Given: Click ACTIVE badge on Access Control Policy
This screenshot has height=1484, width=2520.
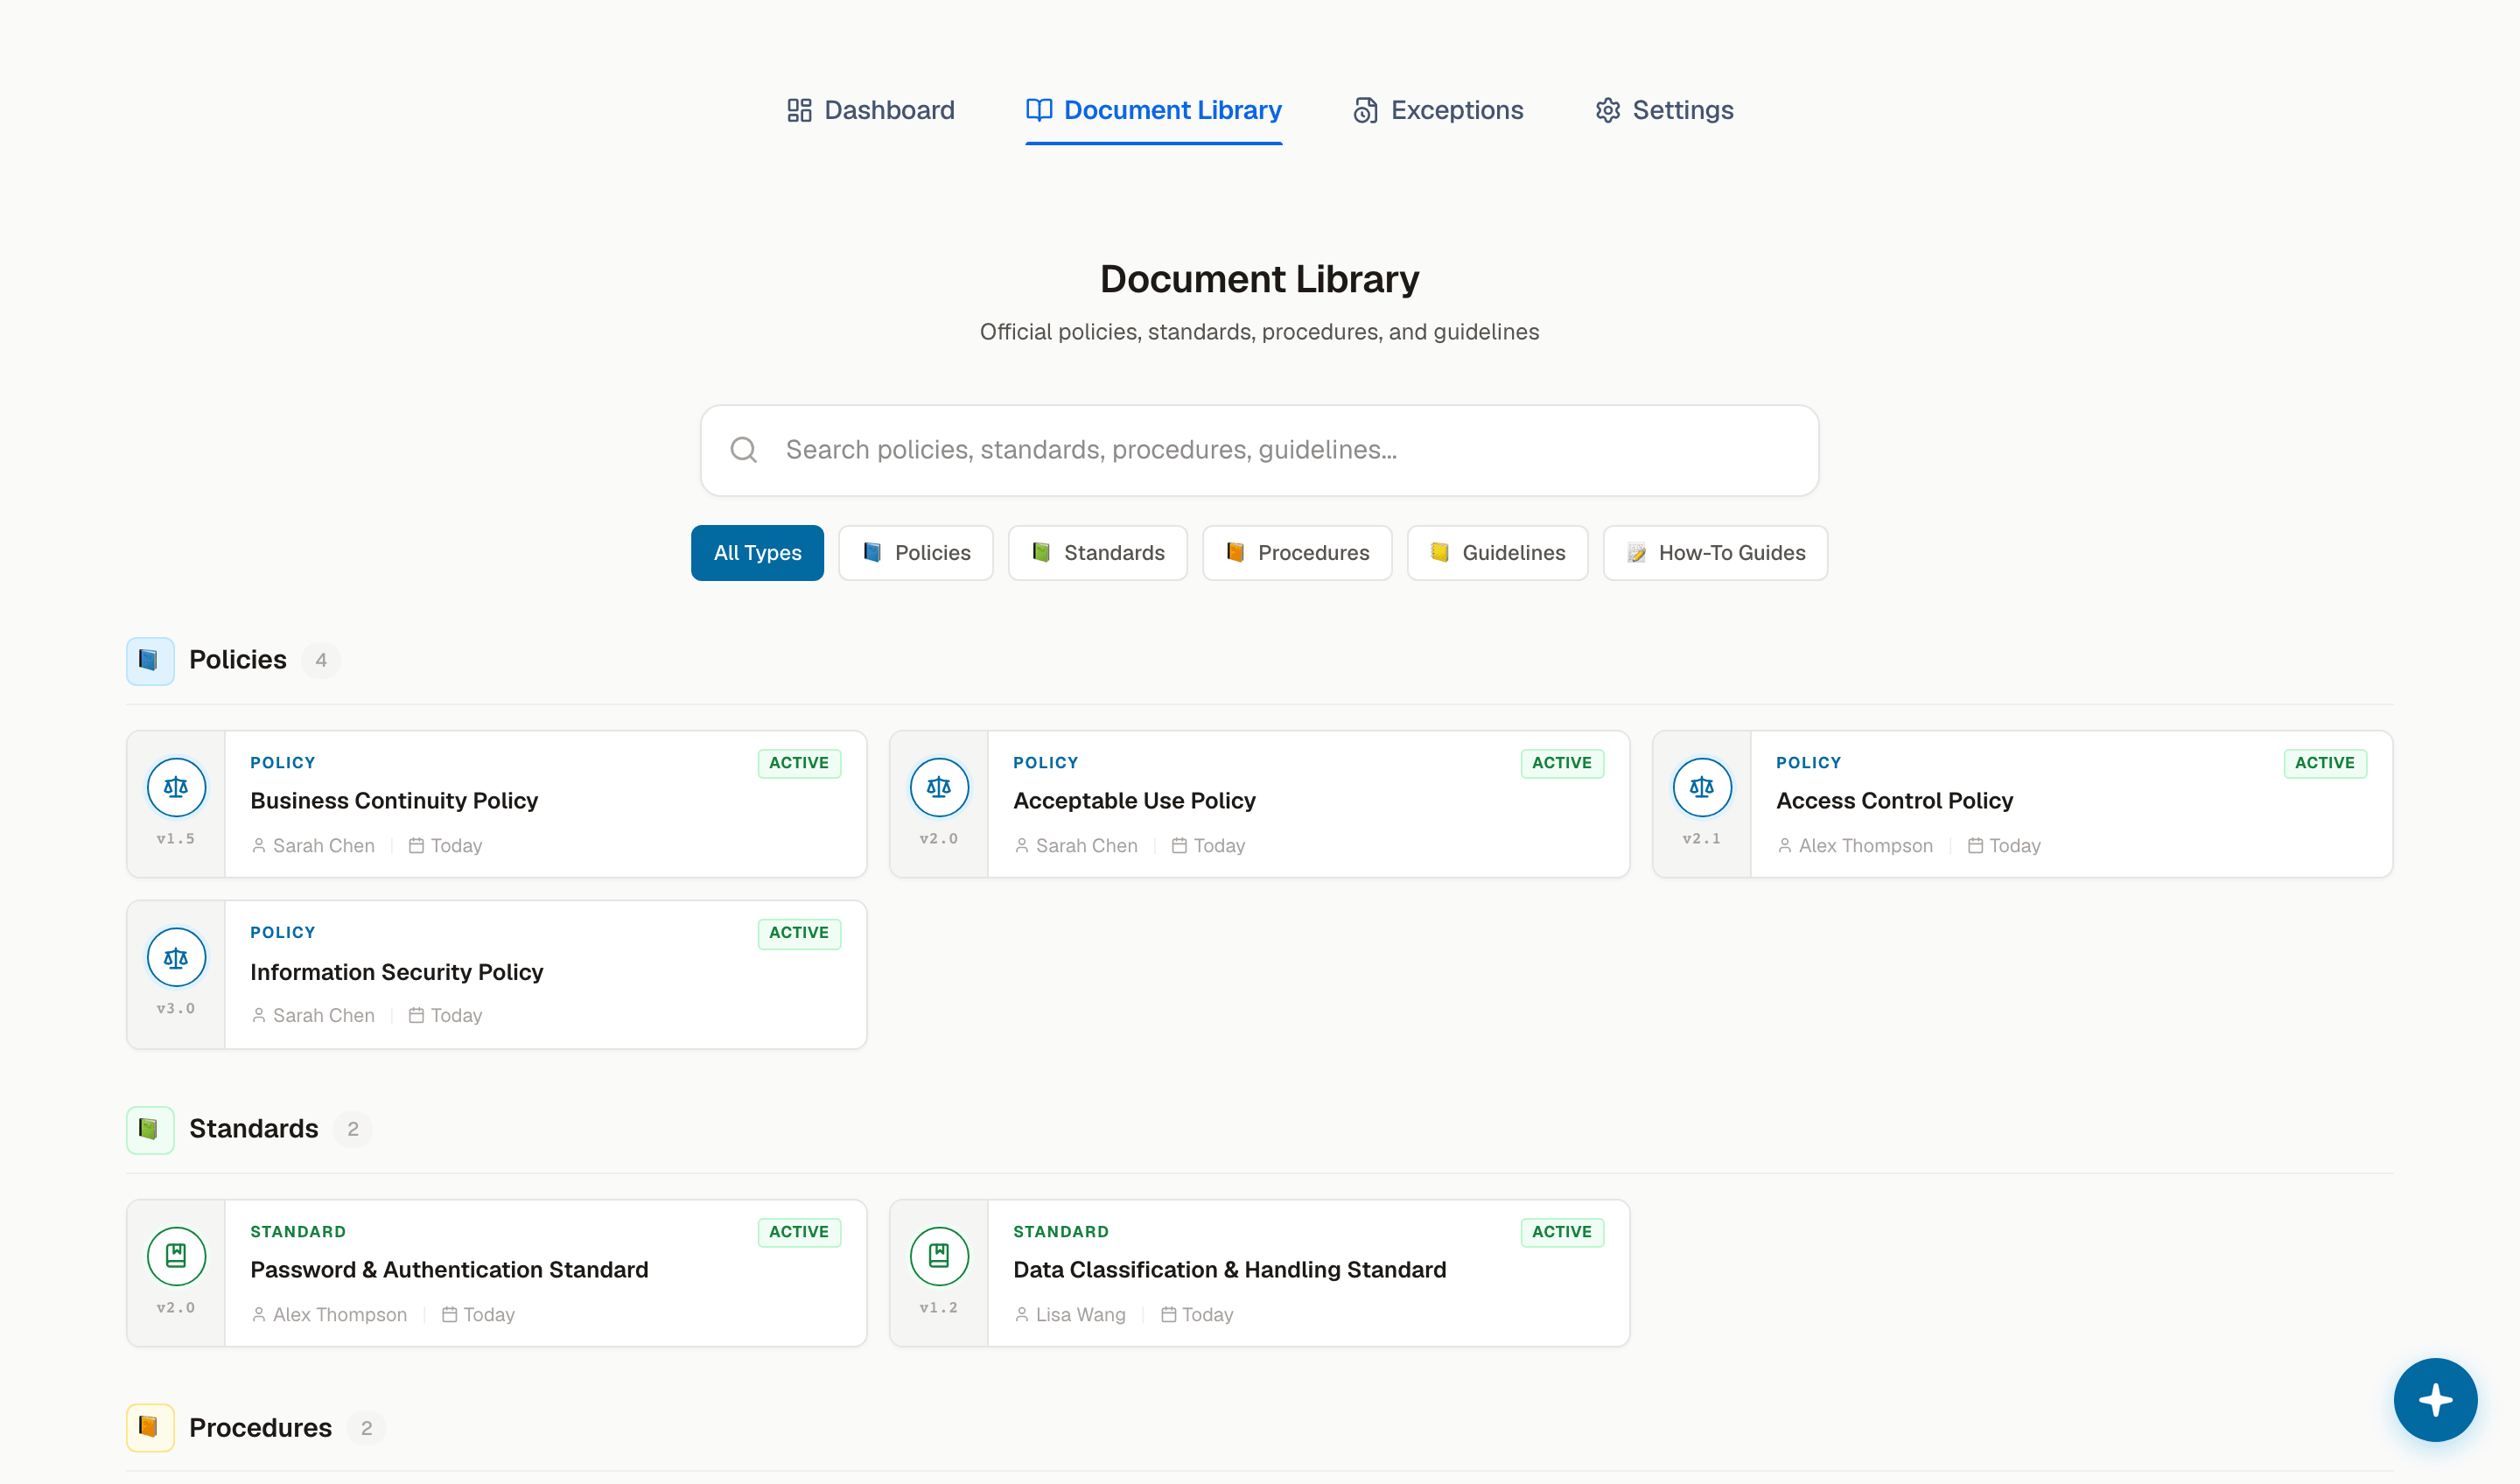Looking at the screenshot, I should (2325, 763).
